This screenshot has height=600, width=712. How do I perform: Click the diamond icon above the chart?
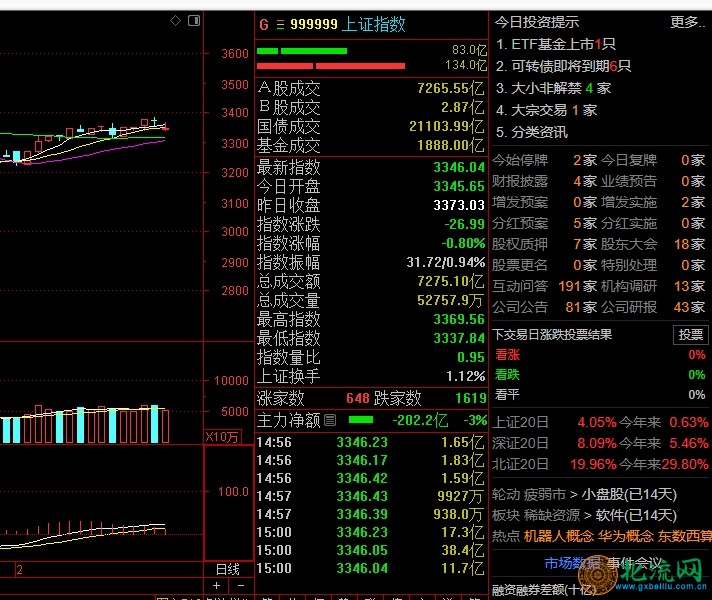(x=175, y=20)
